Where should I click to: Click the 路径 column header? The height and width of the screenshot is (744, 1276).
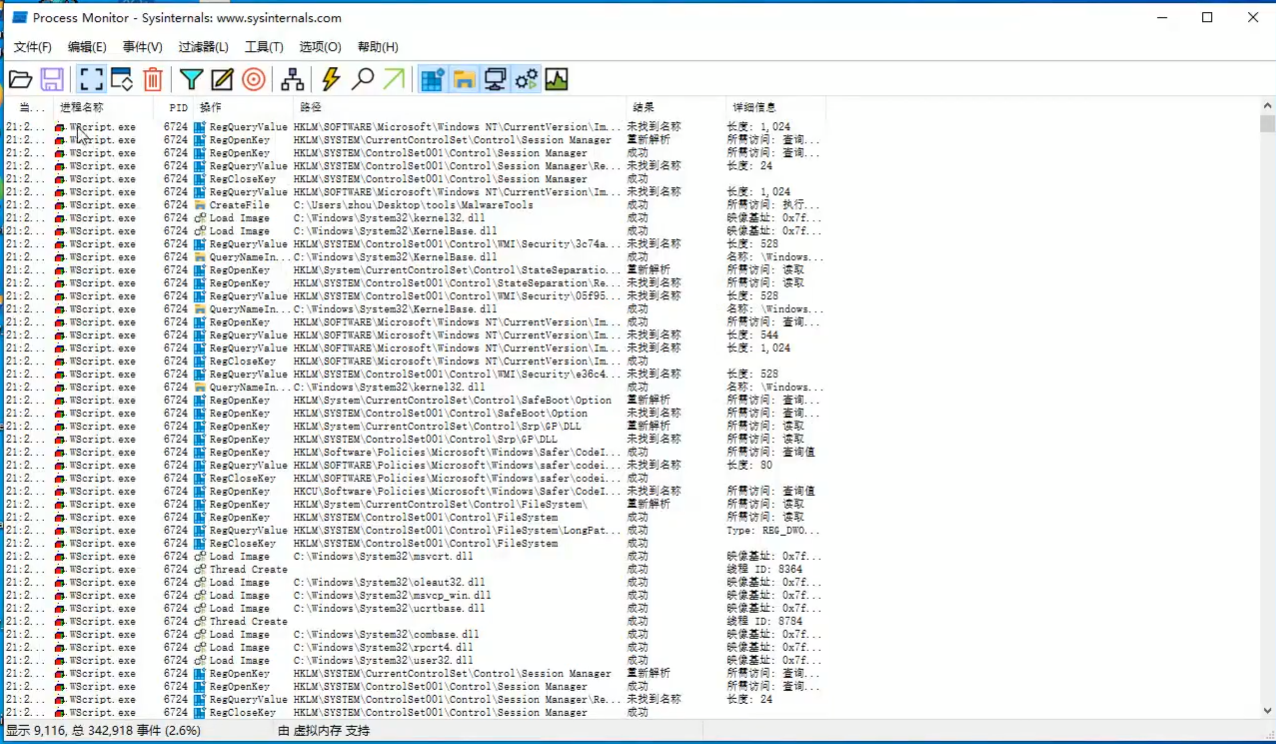(460, 107)
